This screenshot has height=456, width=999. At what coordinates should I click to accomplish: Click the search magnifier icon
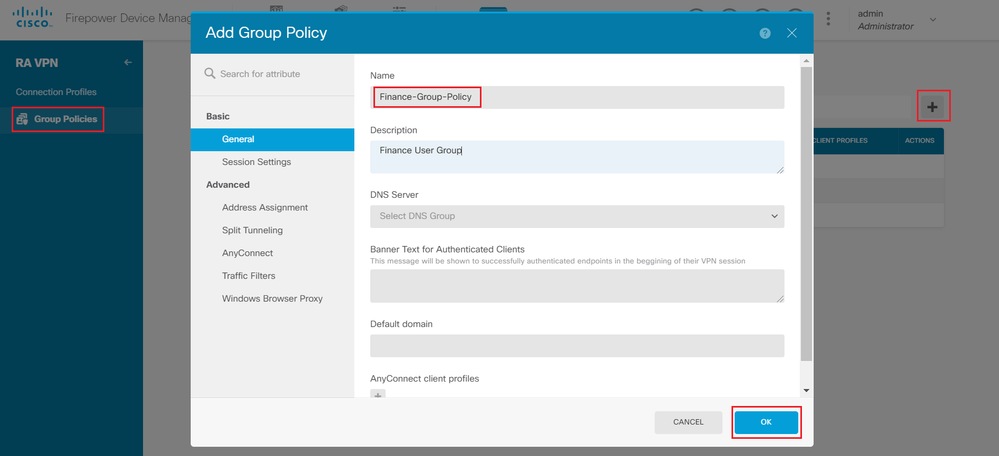(x=210, y=74)
